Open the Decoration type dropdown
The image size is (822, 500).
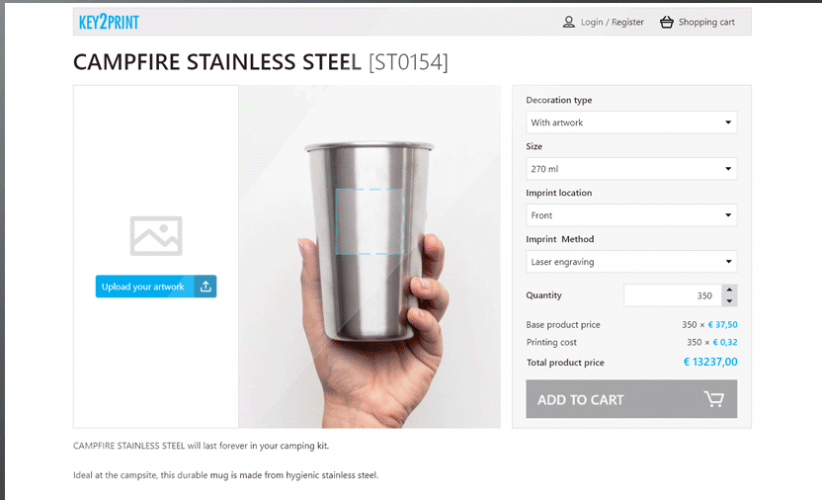[631, 123]
